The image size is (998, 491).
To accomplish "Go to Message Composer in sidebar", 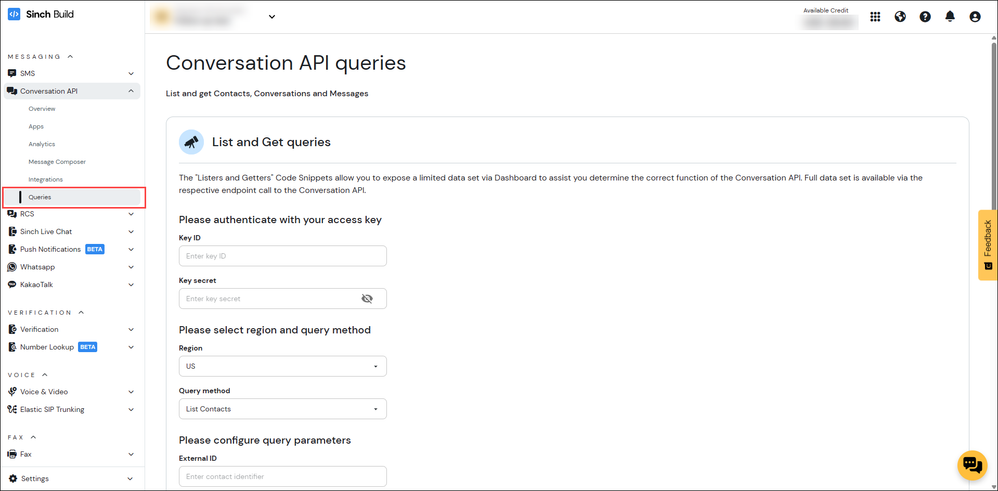I will [57, 162].
